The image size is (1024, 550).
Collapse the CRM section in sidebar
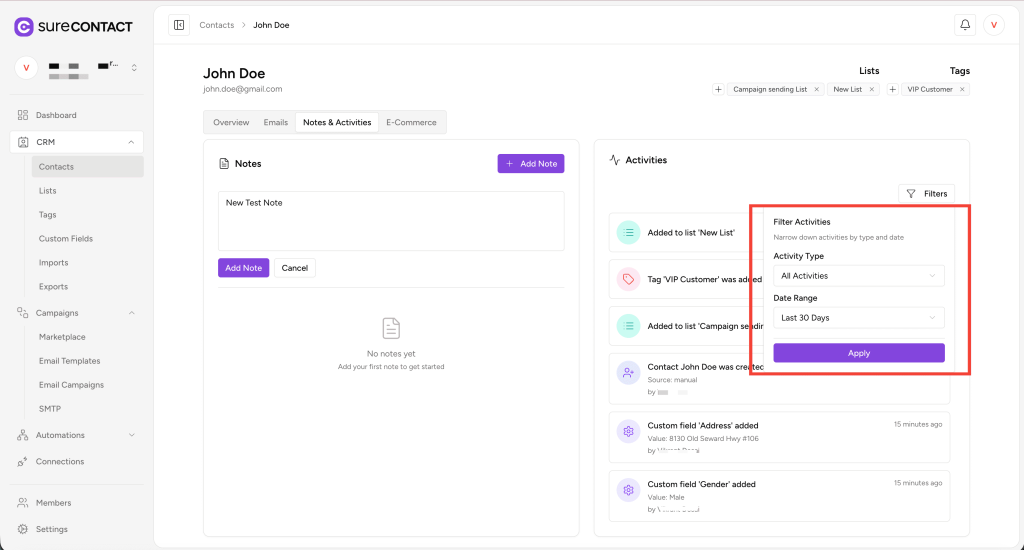[x=131, y=142]
